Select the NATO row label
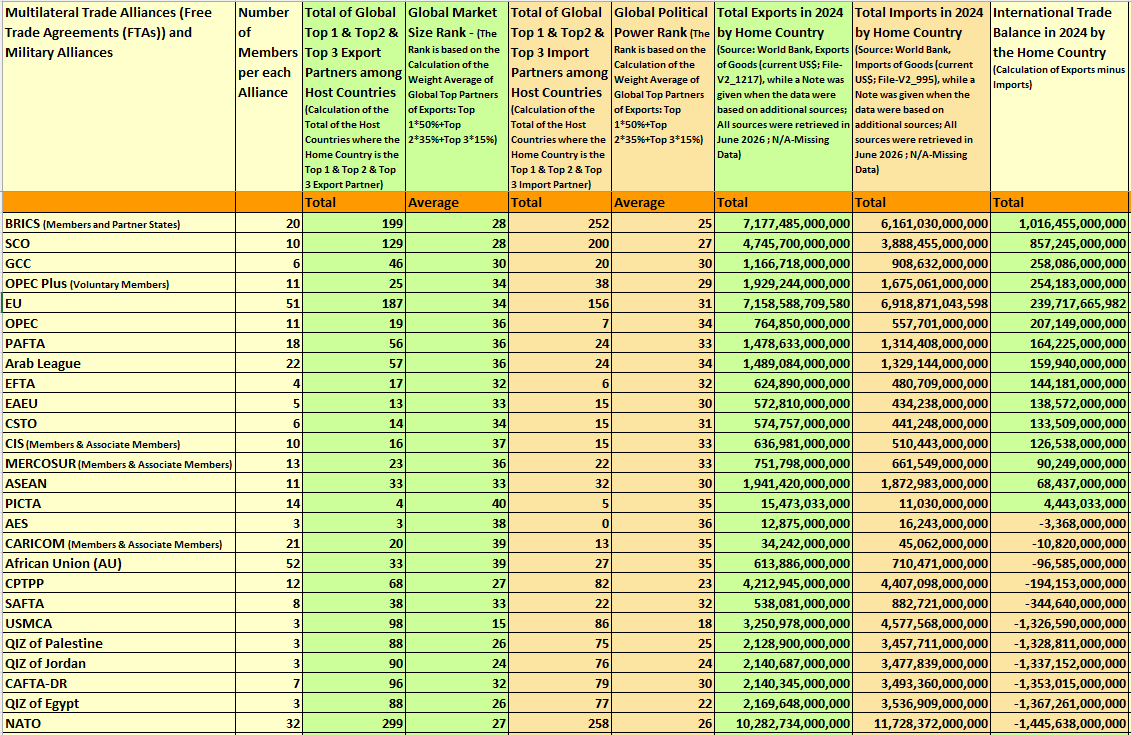This screenshot has width=1131, height=735. [119, 723]
